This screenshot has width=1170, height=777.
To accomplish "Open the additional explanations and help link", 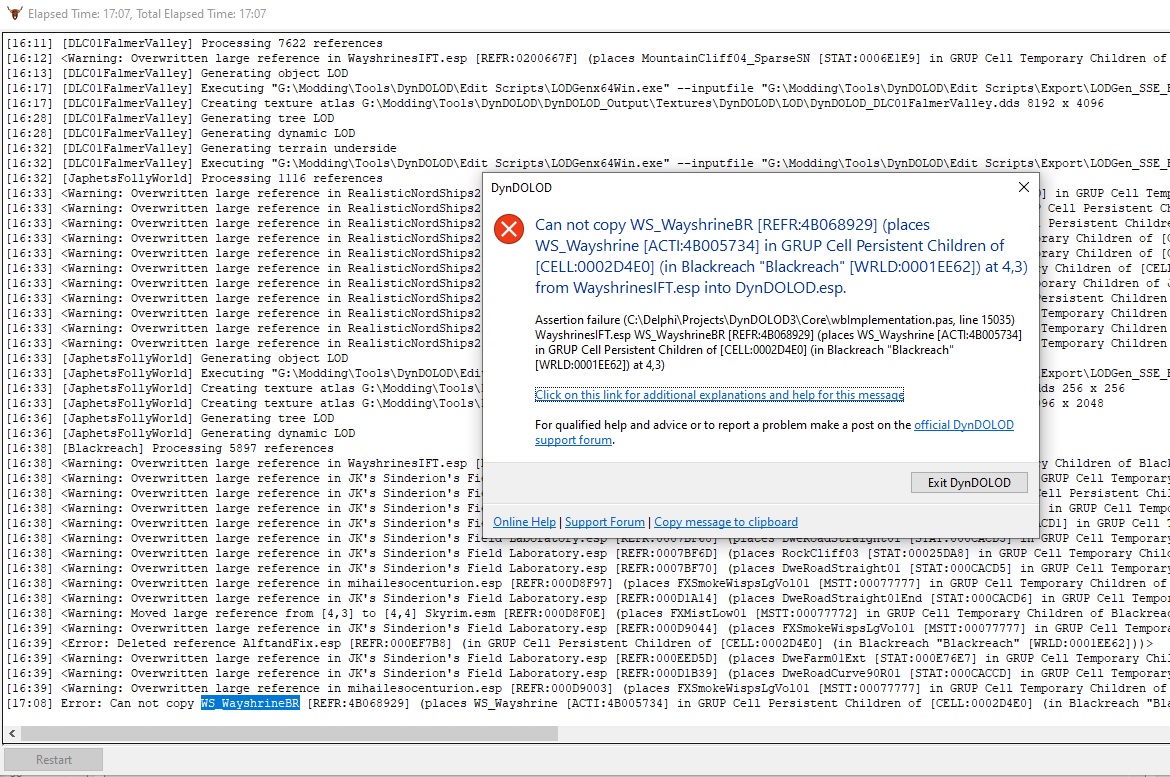I will click(719, 395).
